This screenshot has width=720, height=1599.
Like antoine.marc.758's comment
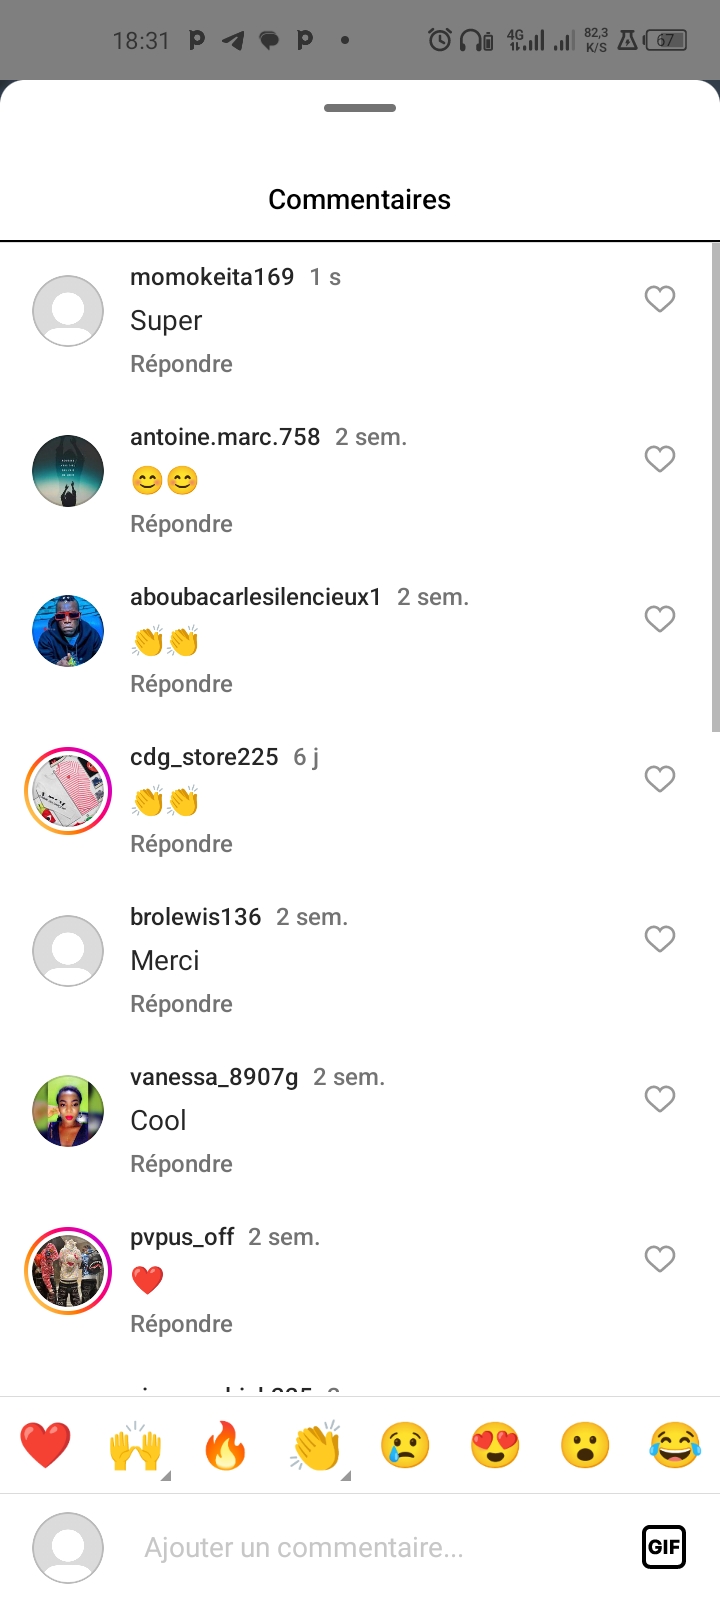coord(659,459)
